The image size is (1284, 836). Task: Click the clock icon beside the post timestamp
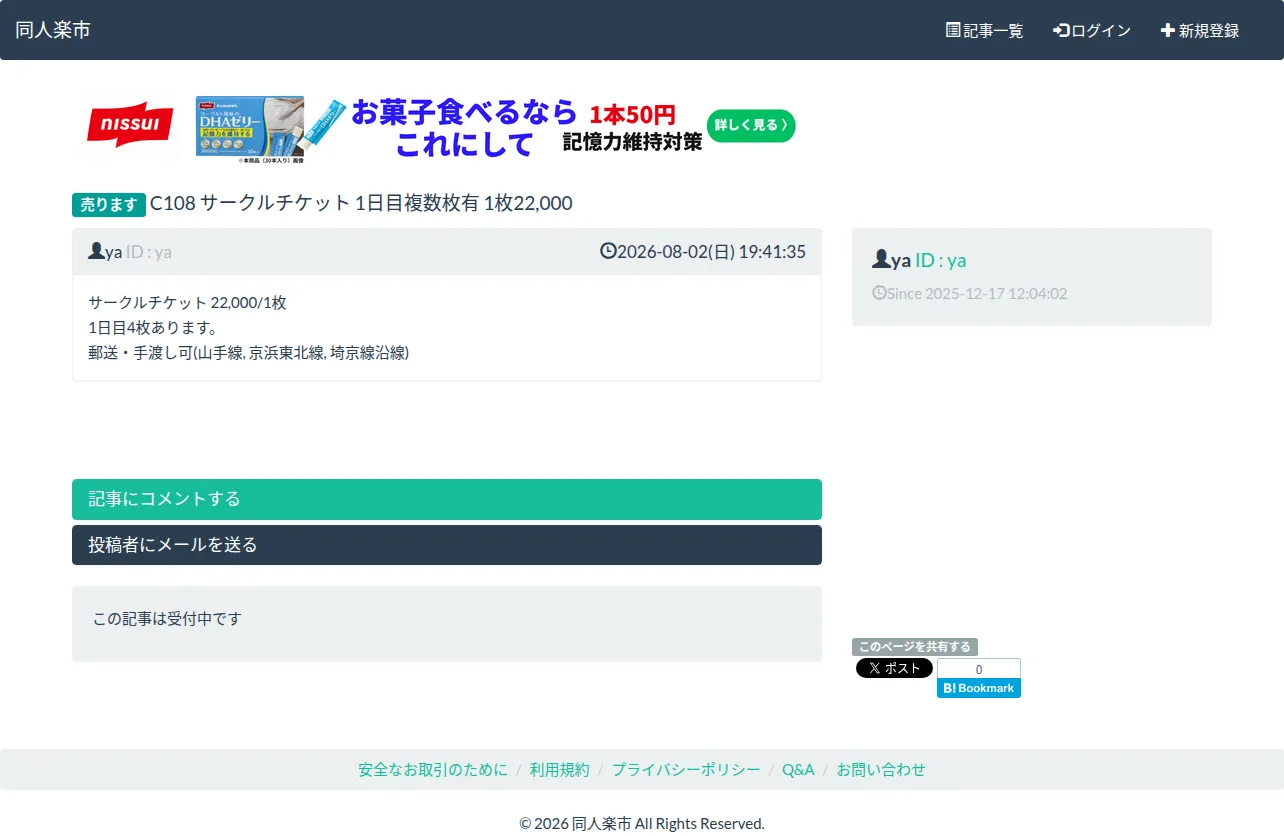[608, 251]
